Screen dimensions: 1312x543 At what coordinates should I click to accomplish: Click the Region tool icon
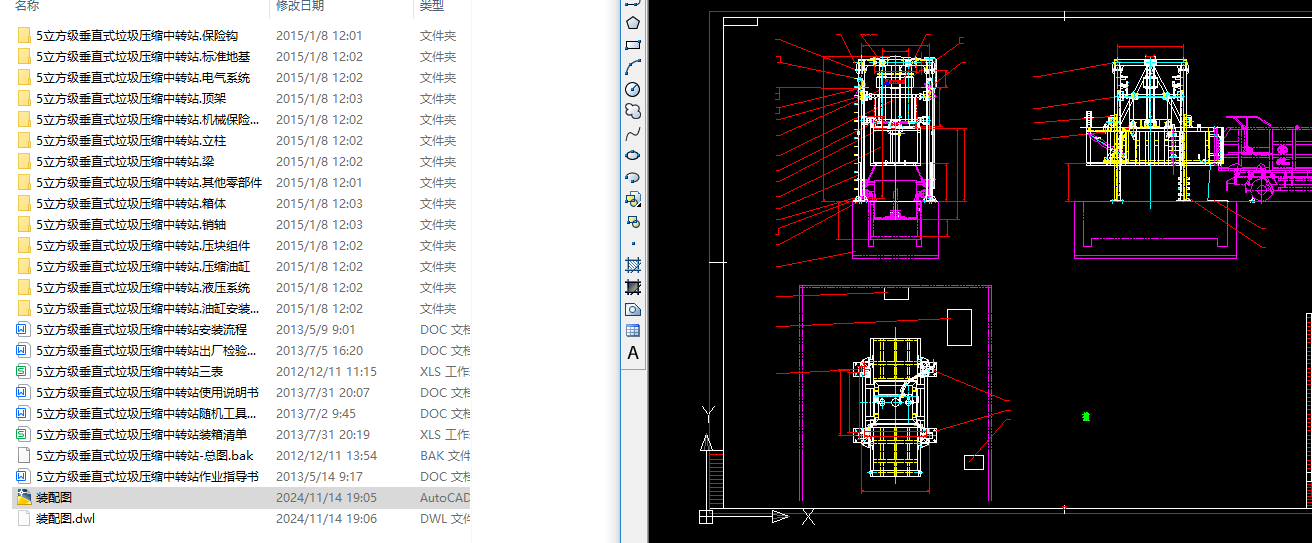pyautogui.click(x=632, y=309)
